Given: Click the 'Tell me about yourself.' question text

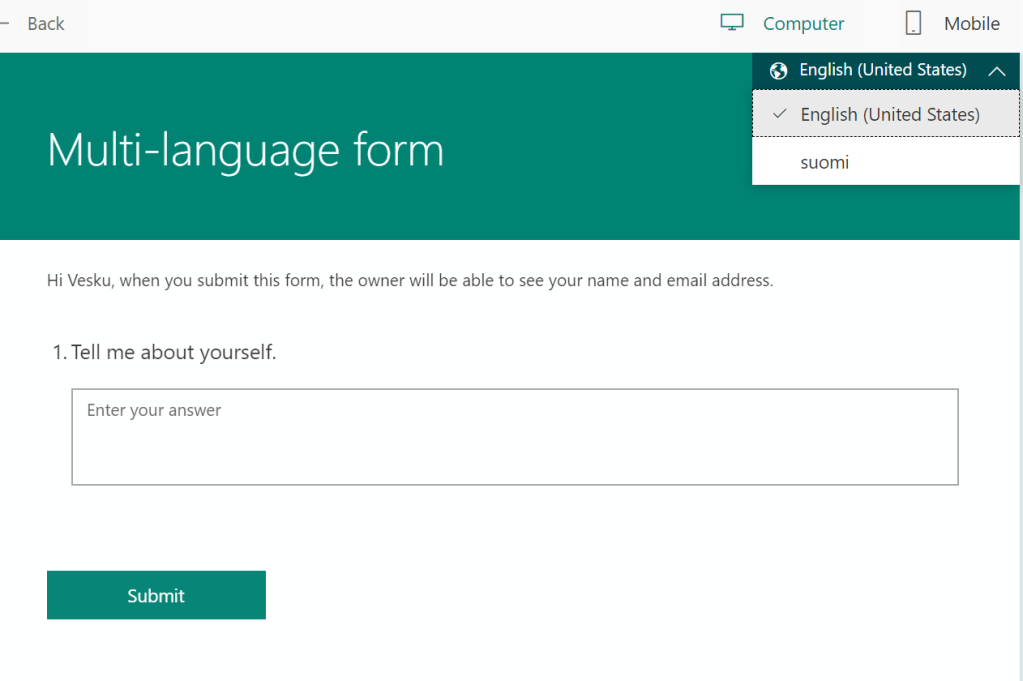Looking at the screenshot, I should click(x=173, y=352).
